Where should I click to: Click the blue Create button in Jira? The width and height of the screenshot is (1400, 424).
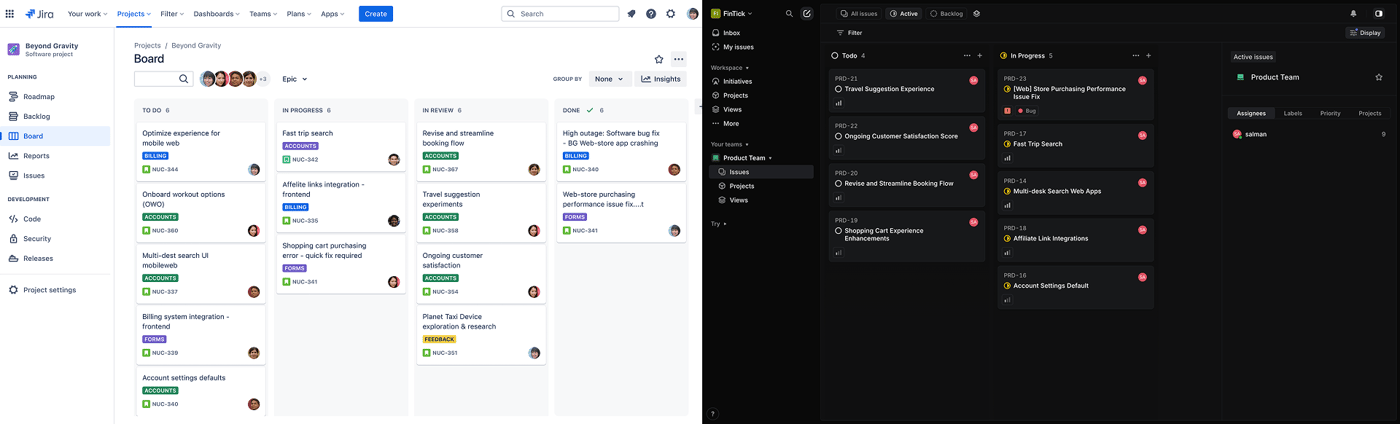[x=376, y=14]
